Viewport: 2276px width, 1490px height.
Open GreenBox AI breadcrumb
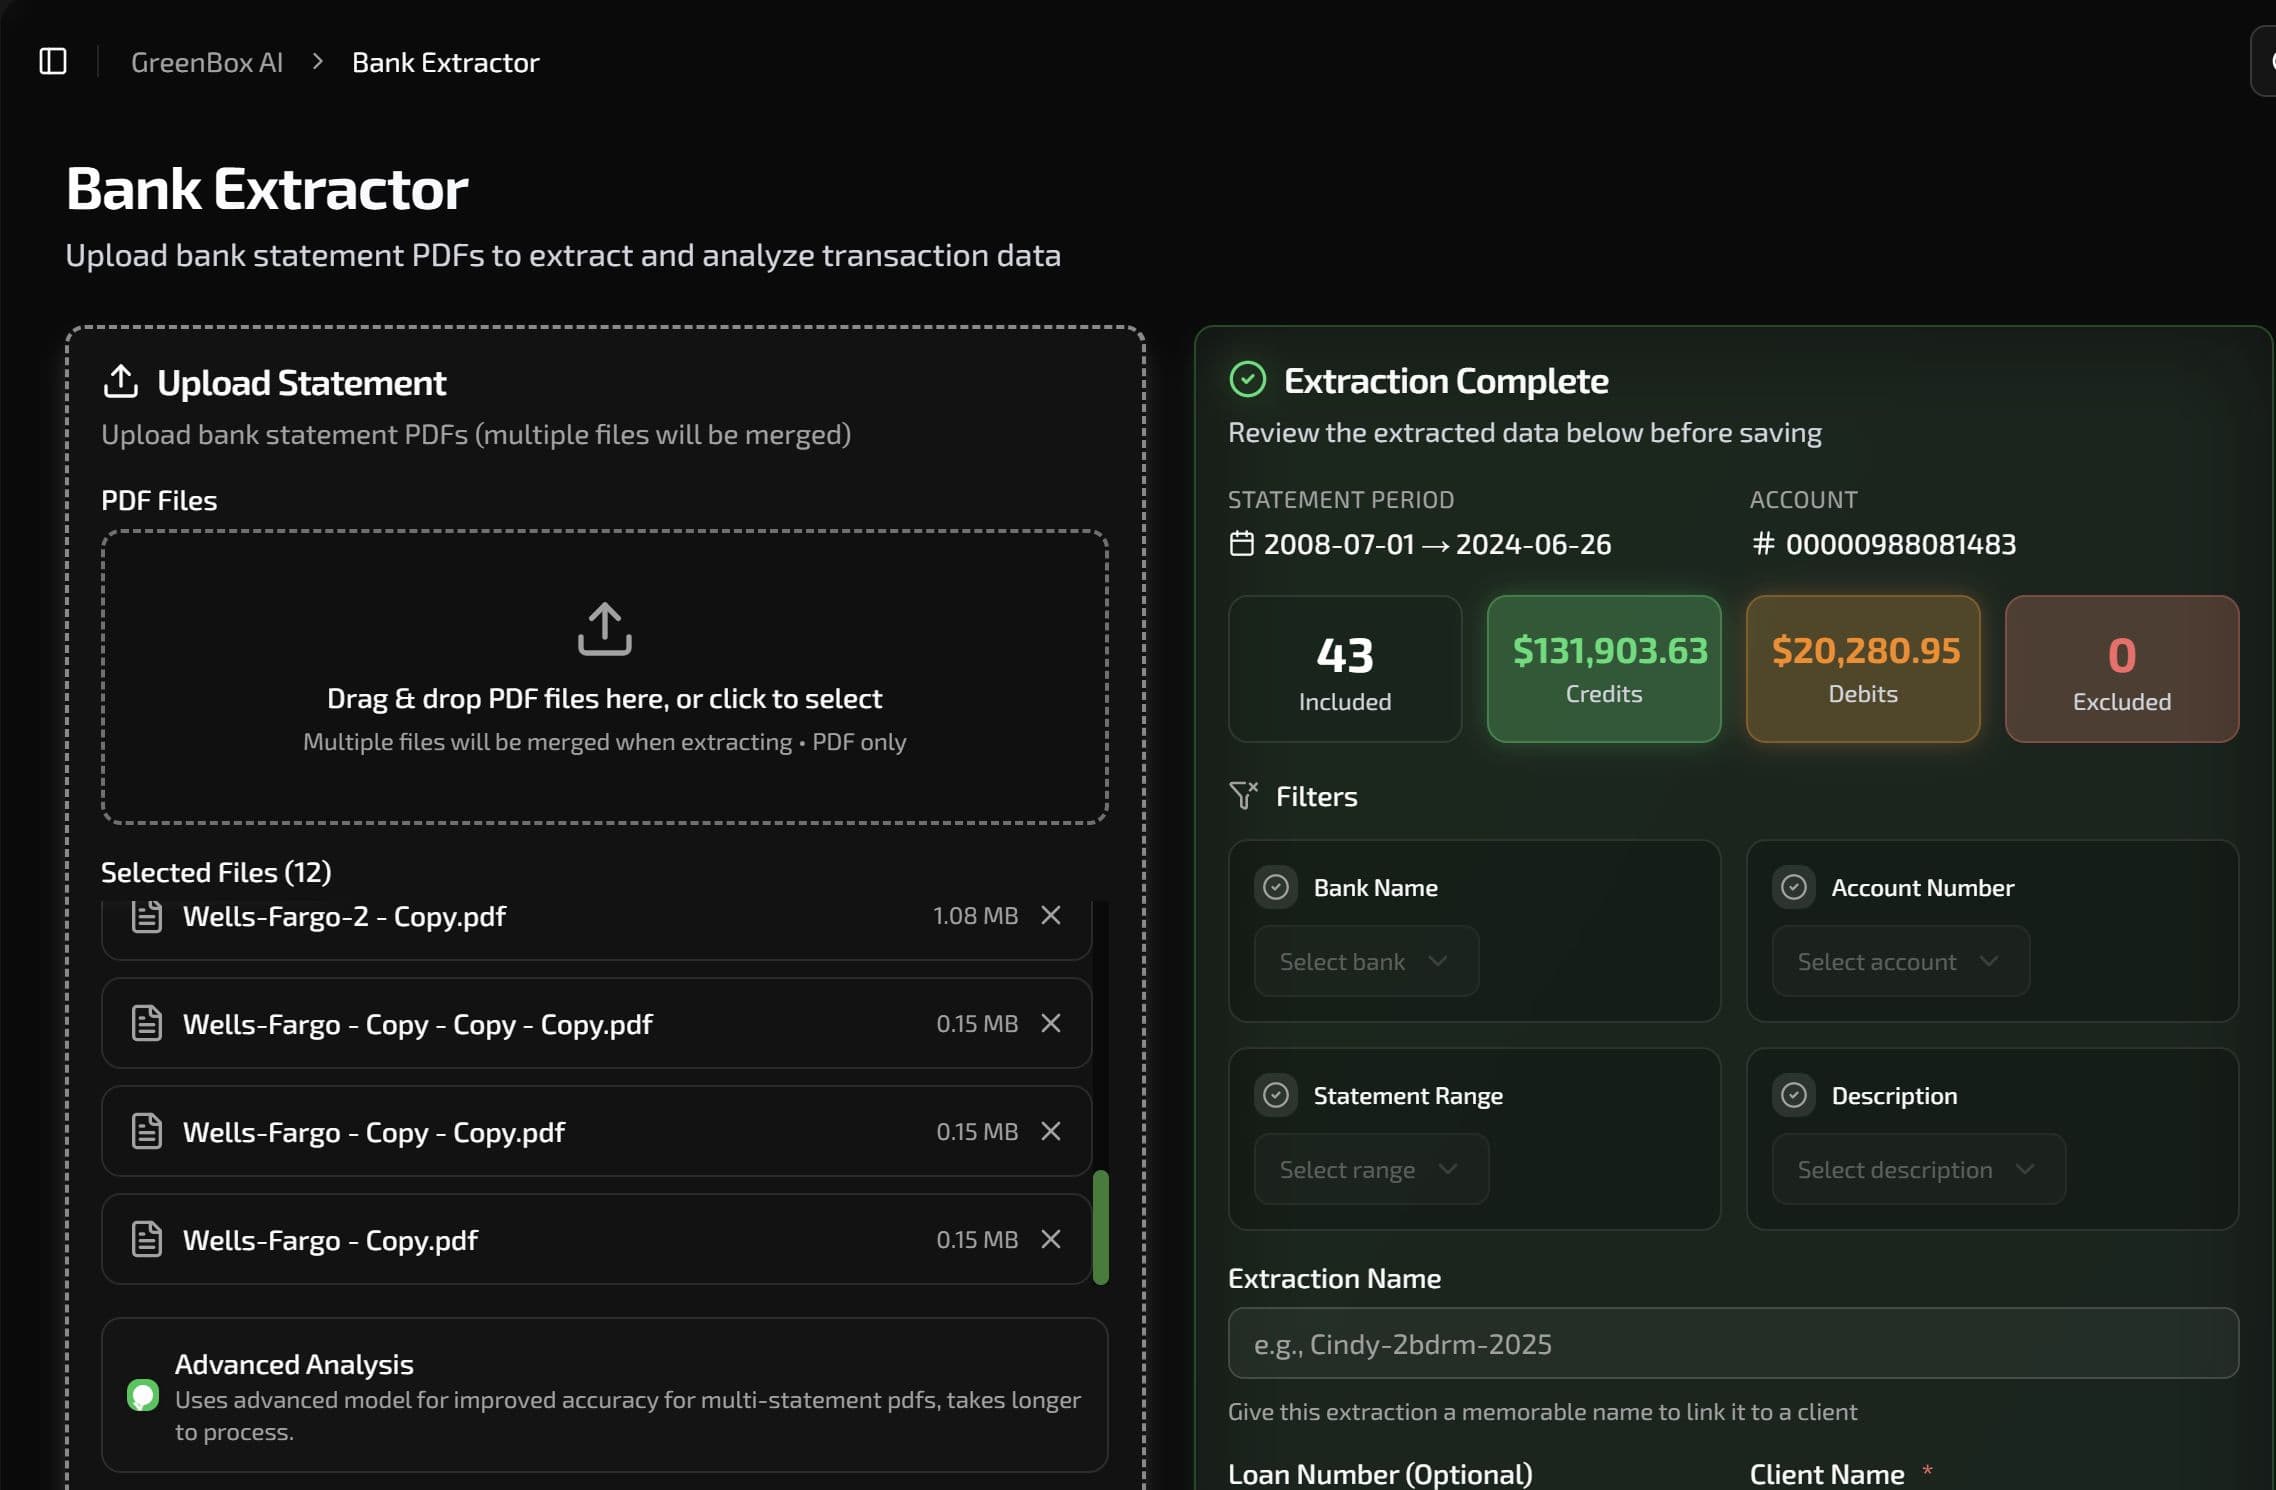(x=207, y=62)
